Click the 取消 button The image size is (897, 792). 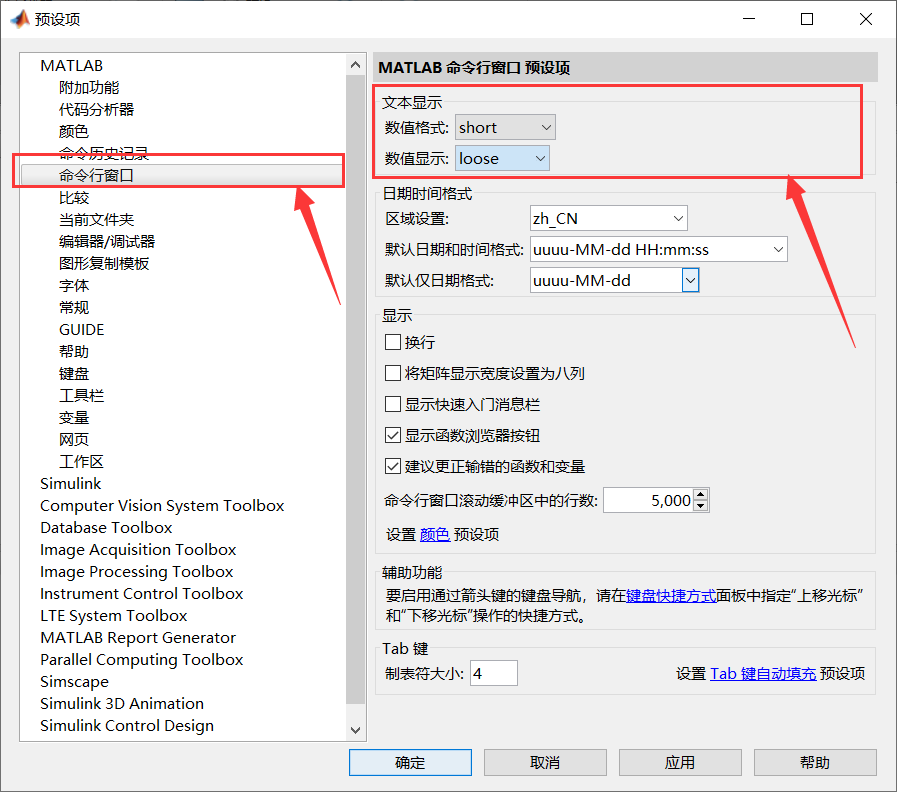tap(545, 762)
